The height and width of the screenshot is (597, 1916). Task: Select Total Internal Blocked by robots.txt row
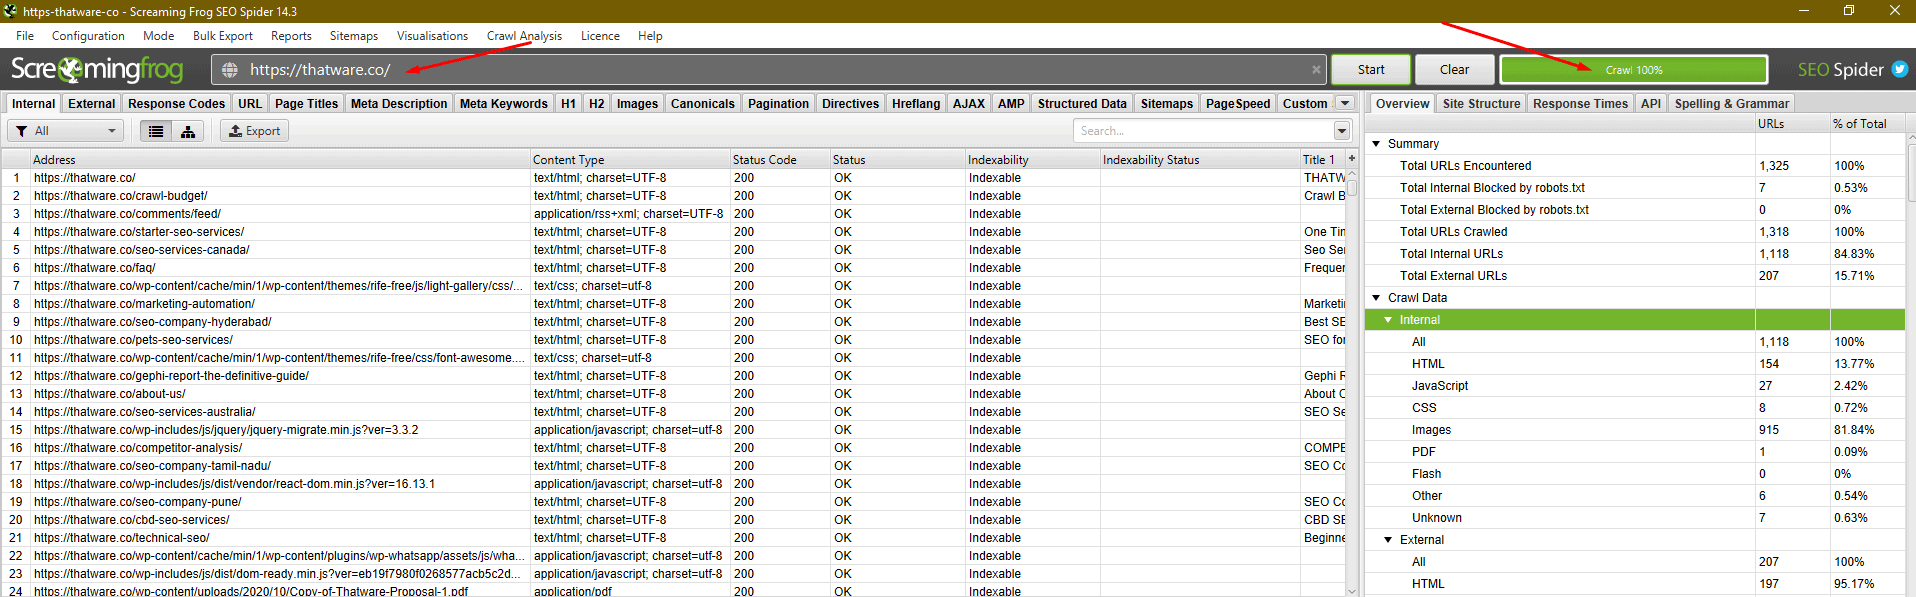coord(1636,188)
